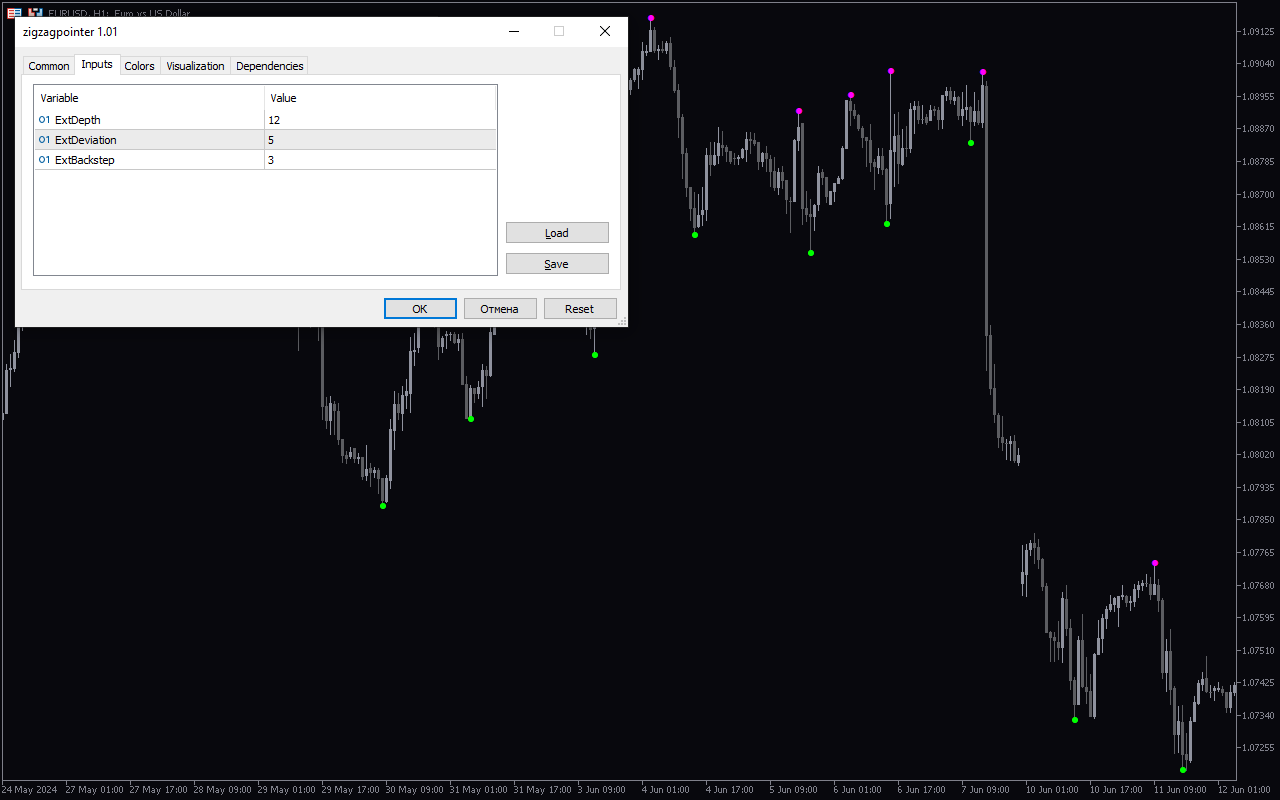Viewport: 1280px width, 800px height.
Task: Select the ExtDeviation variable row
Action: (x=265, y=140)
